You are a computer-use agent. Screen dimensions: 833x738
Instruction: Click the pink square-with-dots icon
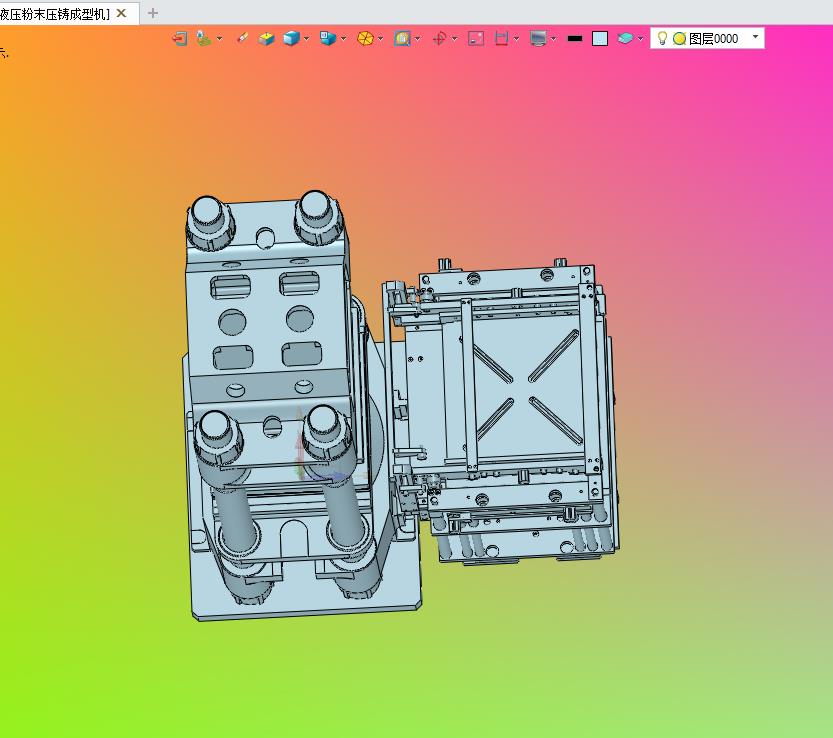[x=476, y=39]
